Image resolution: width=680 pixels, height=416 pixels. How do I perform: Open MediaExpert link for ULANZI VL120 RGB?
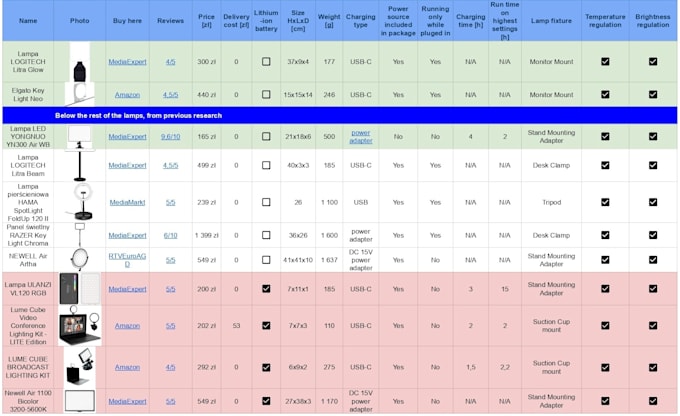(x=127, y=289)
